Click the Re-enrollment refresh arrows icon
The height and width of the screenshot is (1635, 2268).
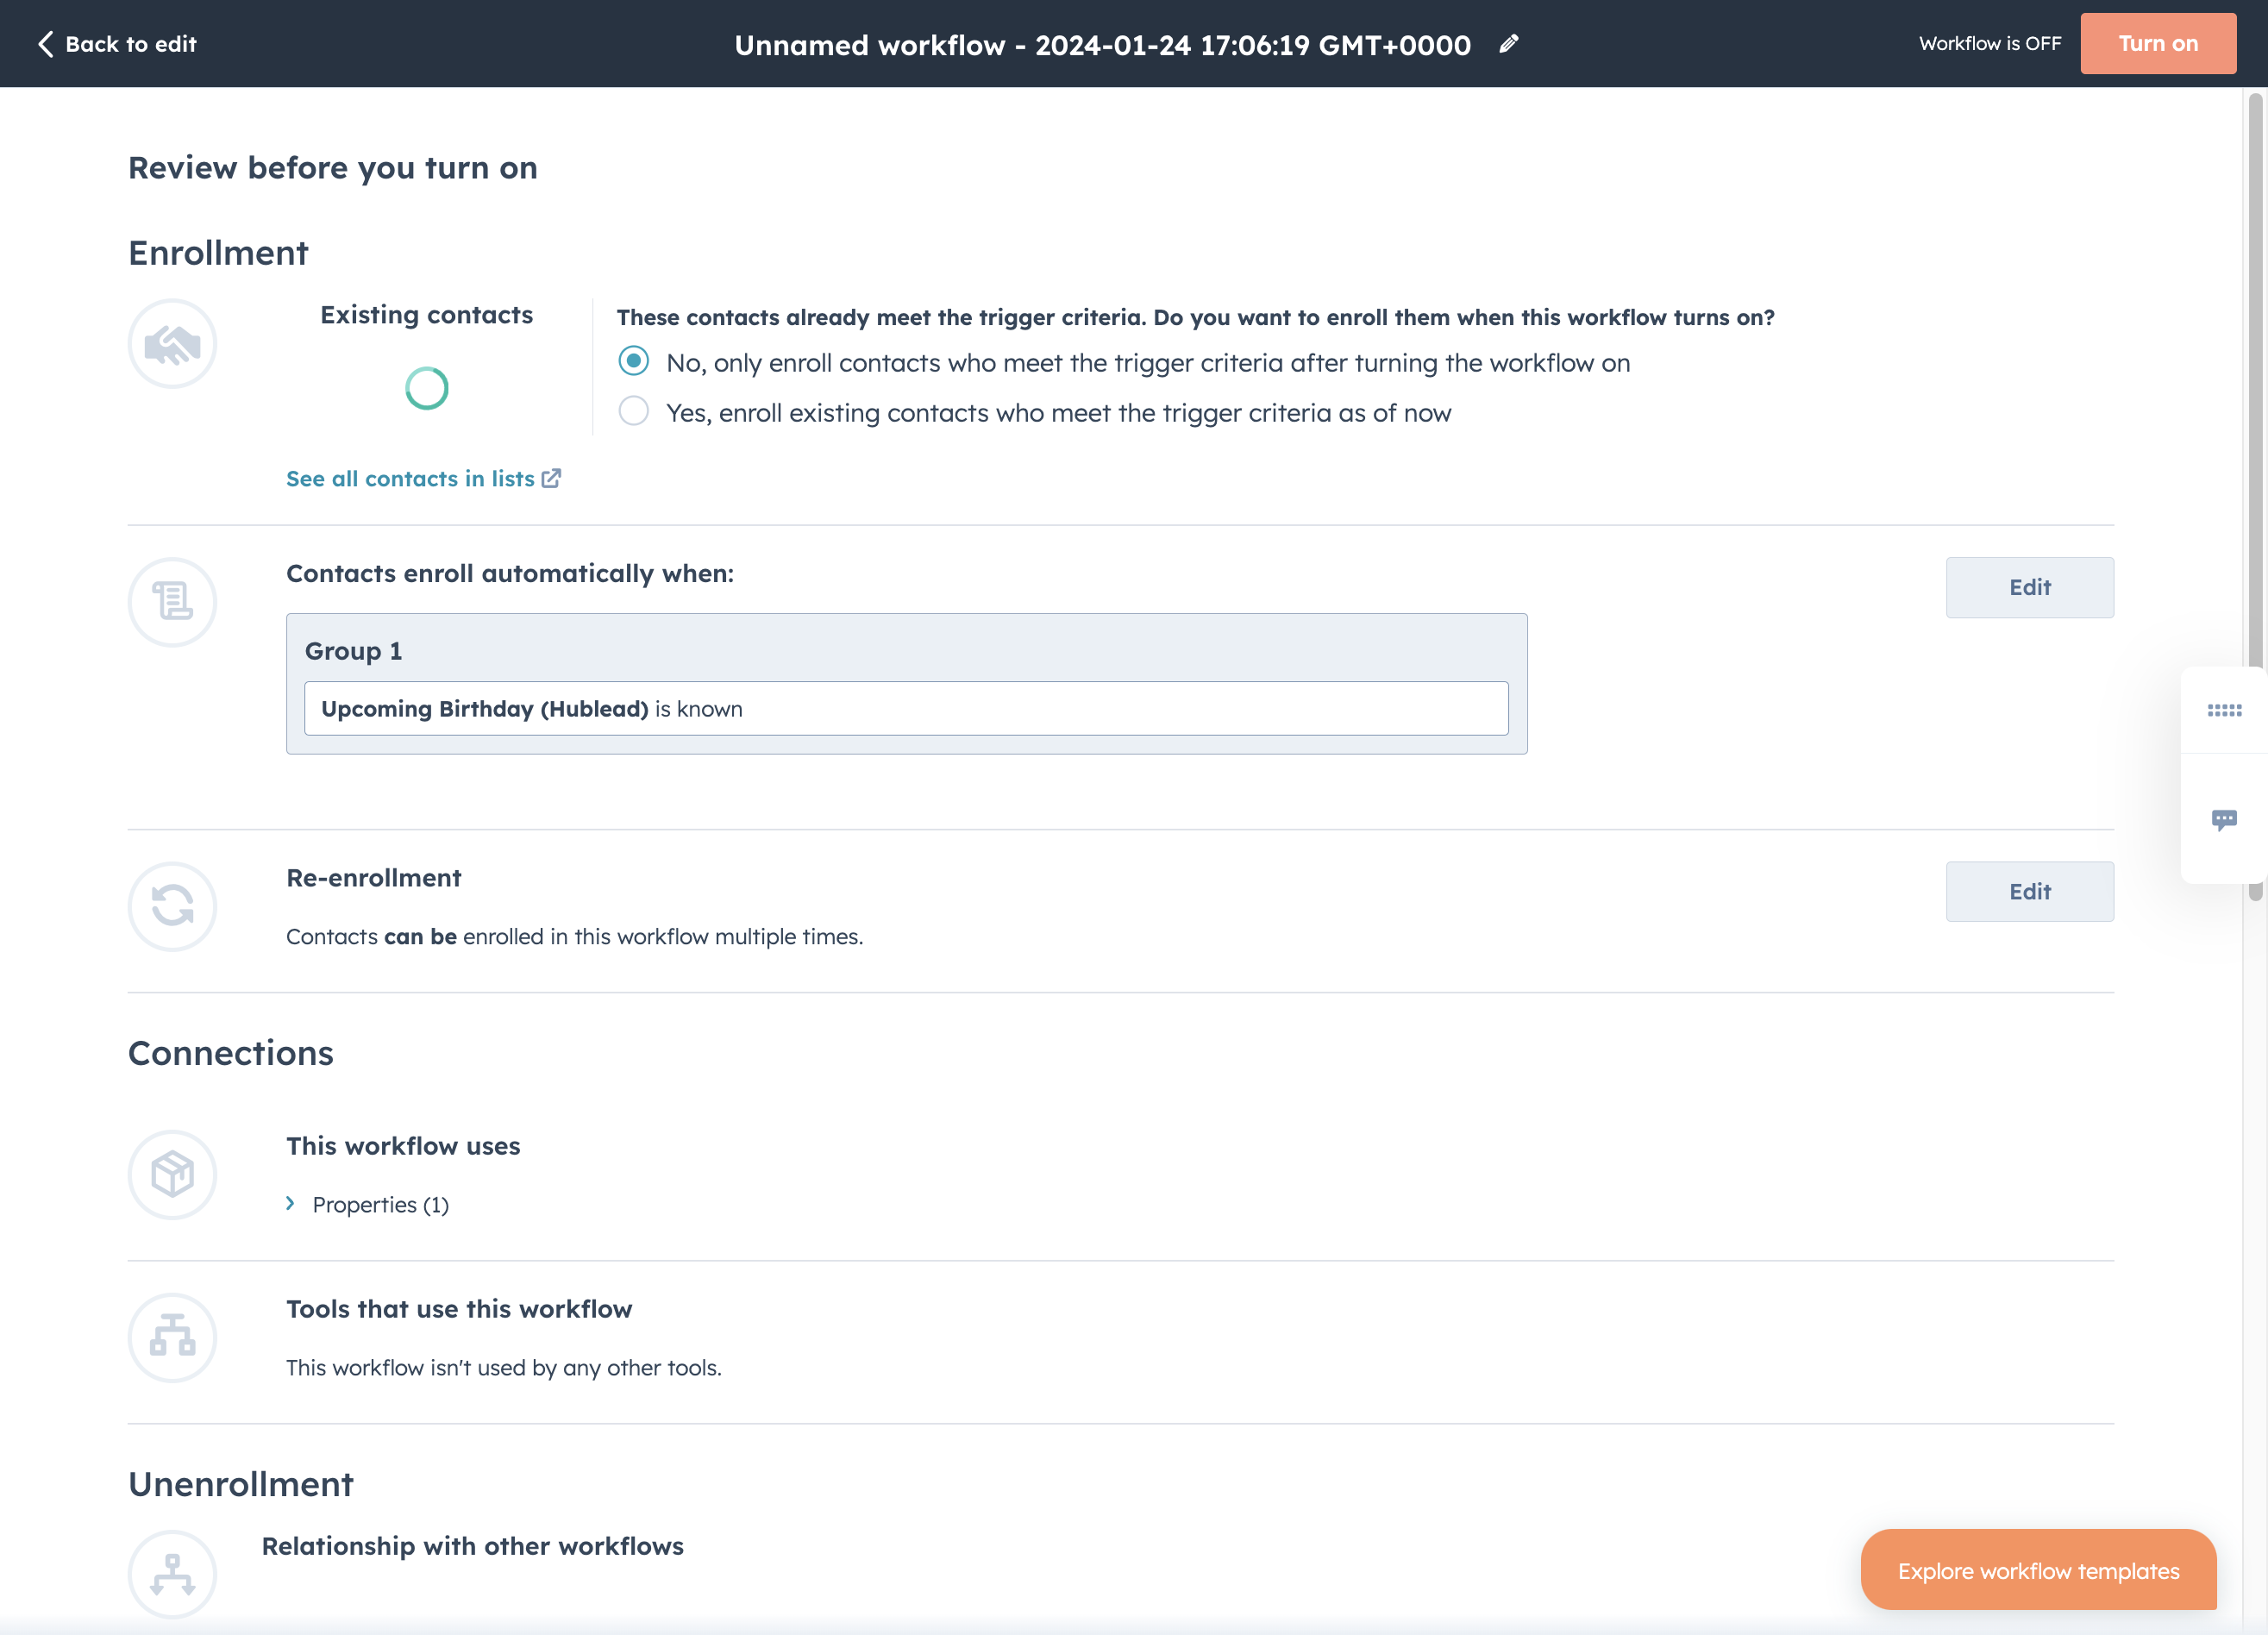(172, 906)
